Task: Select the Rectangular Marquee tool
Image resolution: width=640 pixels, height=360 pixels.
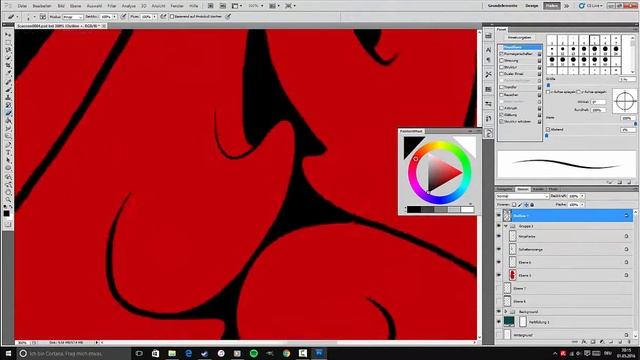Action: 8,42
